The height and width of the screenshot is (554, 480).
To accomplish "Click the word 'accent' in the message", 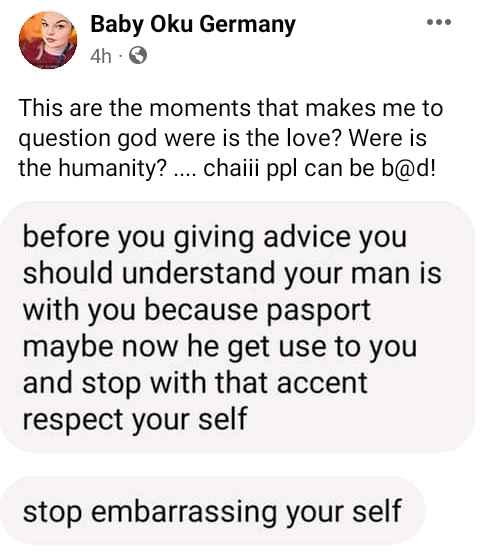I will pyautogui.click(x=322, y=384).
